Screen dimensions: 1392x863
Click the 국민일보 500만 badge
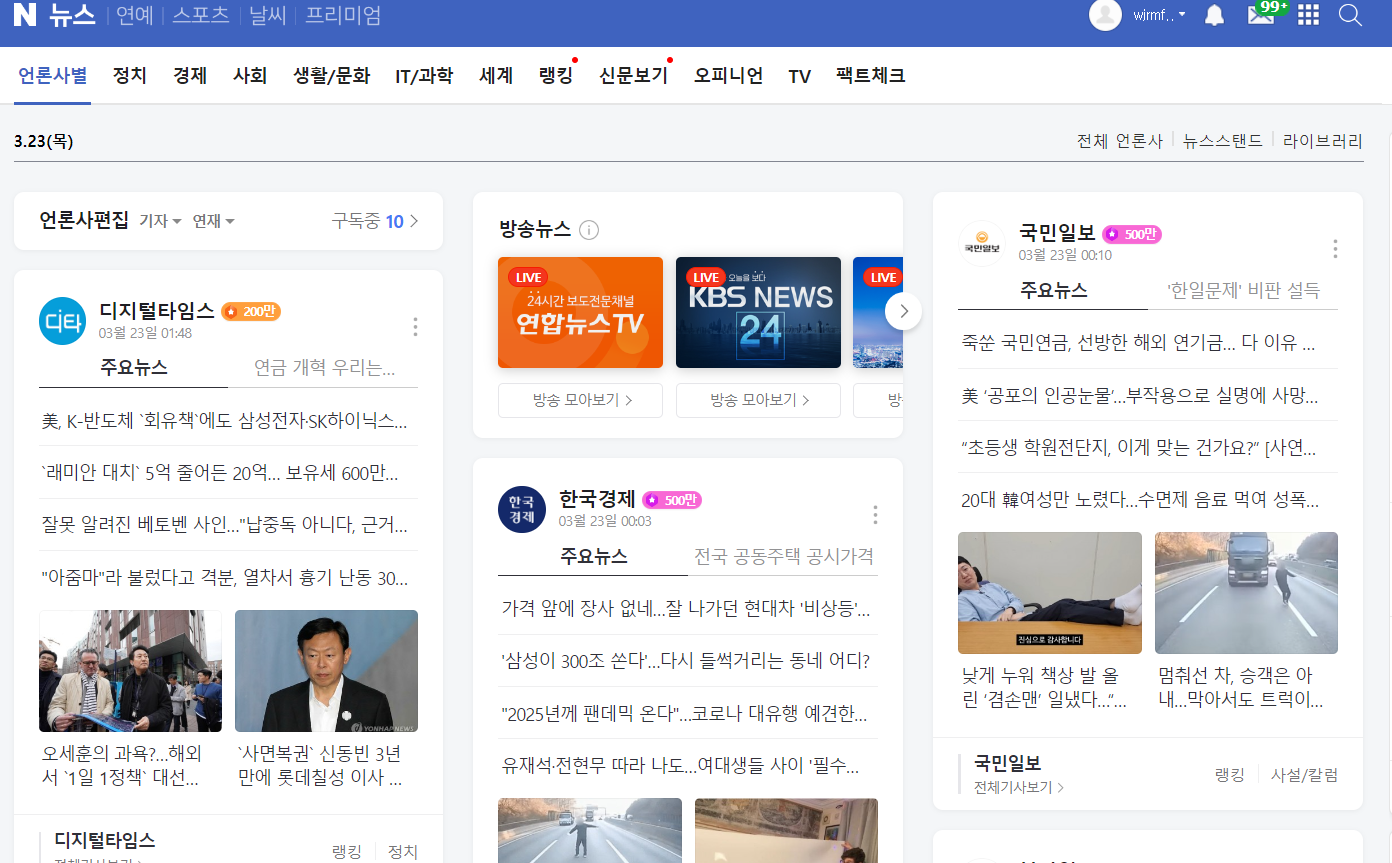point(1132,234)
